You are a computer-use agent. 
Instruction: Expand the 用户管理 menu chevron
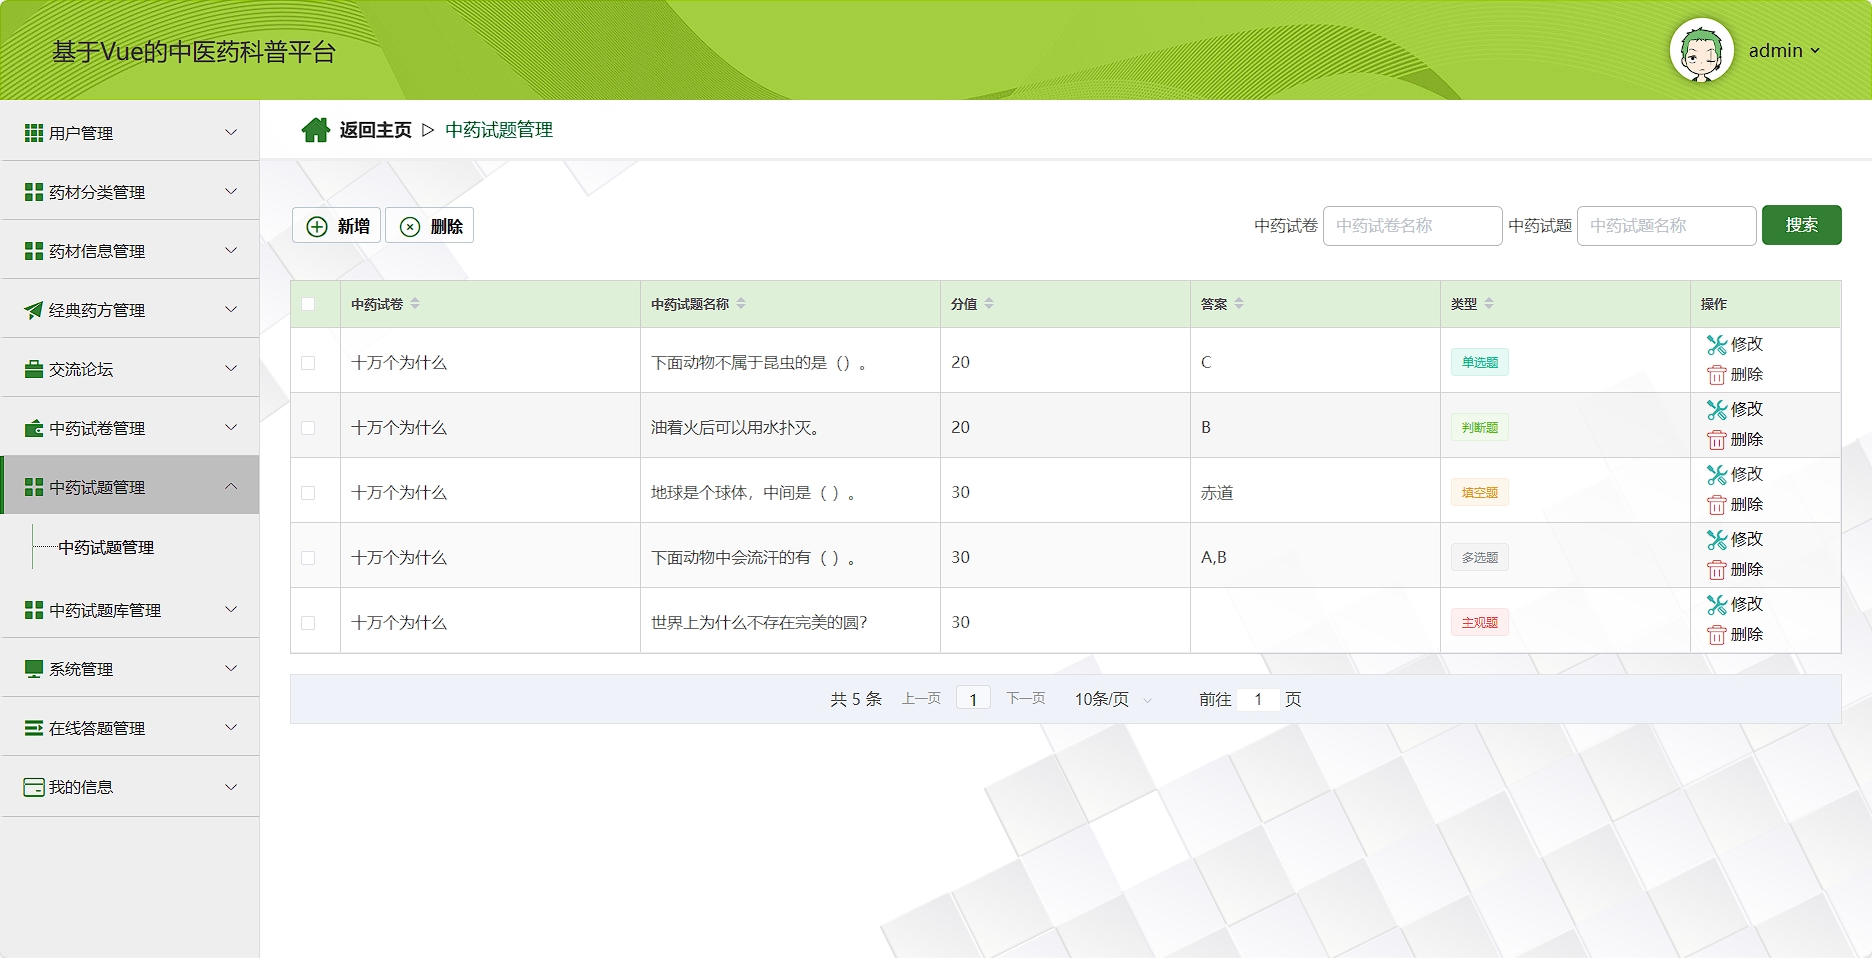coord(231,132)
